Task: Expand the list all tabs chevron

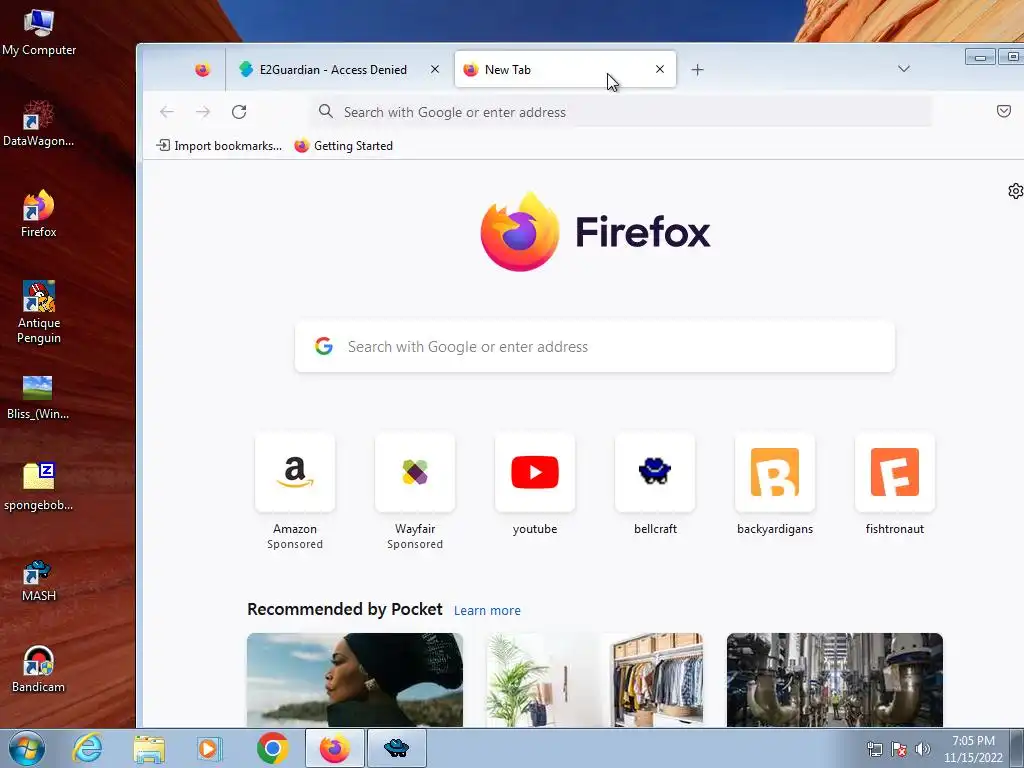Action: [x=904, y=69]
